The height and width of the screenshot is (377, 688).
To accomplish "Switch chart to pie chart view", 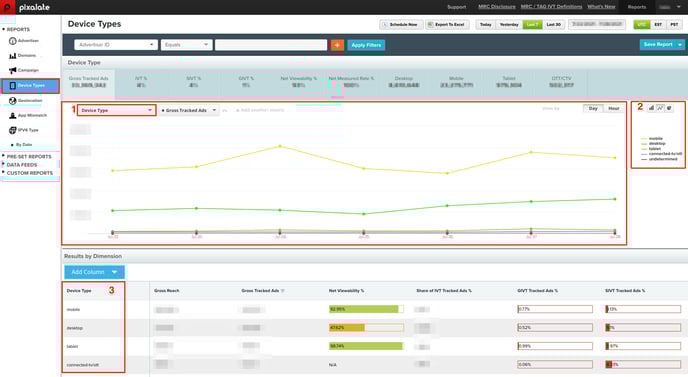I will click(x=669, y=108).
